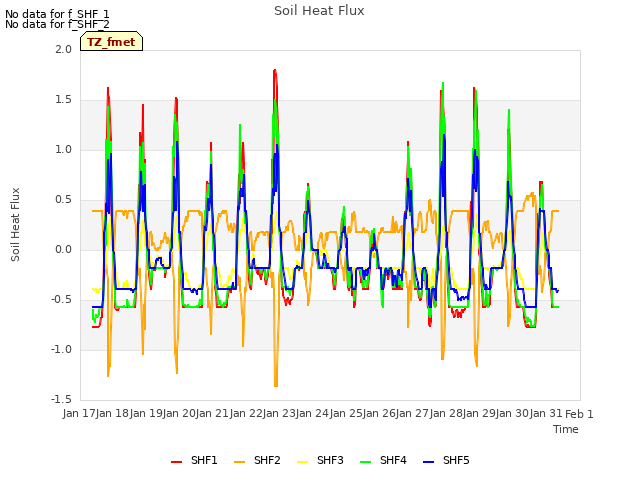Click the Jan 30 x-axis date label

tap(513, 413)
